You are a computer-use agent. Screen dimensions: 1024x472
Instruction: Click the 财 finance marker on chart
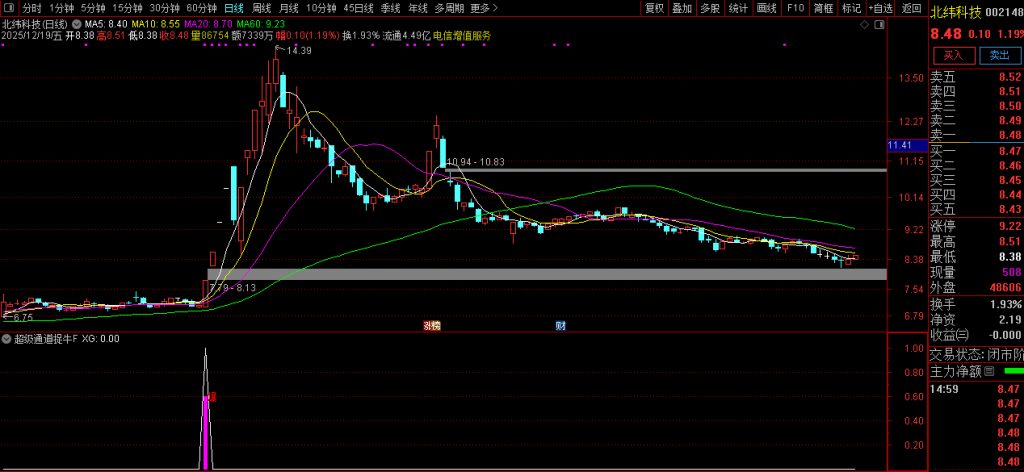click(560, 325)
